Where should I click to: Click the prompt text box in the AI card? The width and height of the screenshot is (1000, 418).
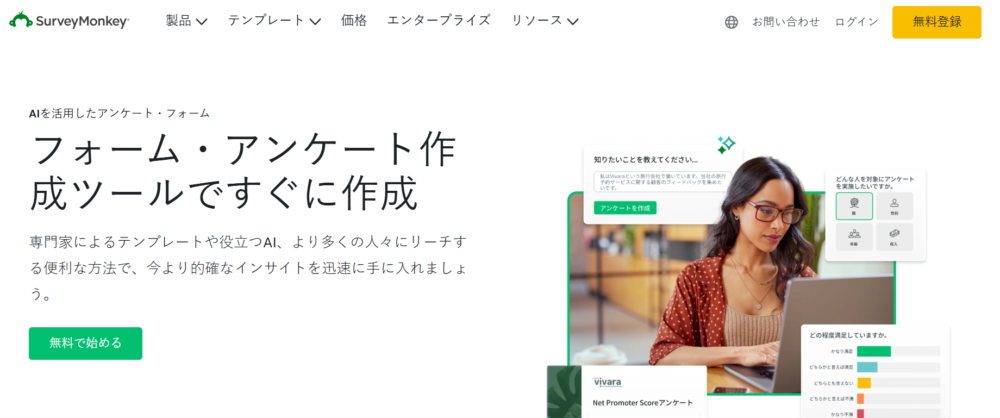[663, 181]
